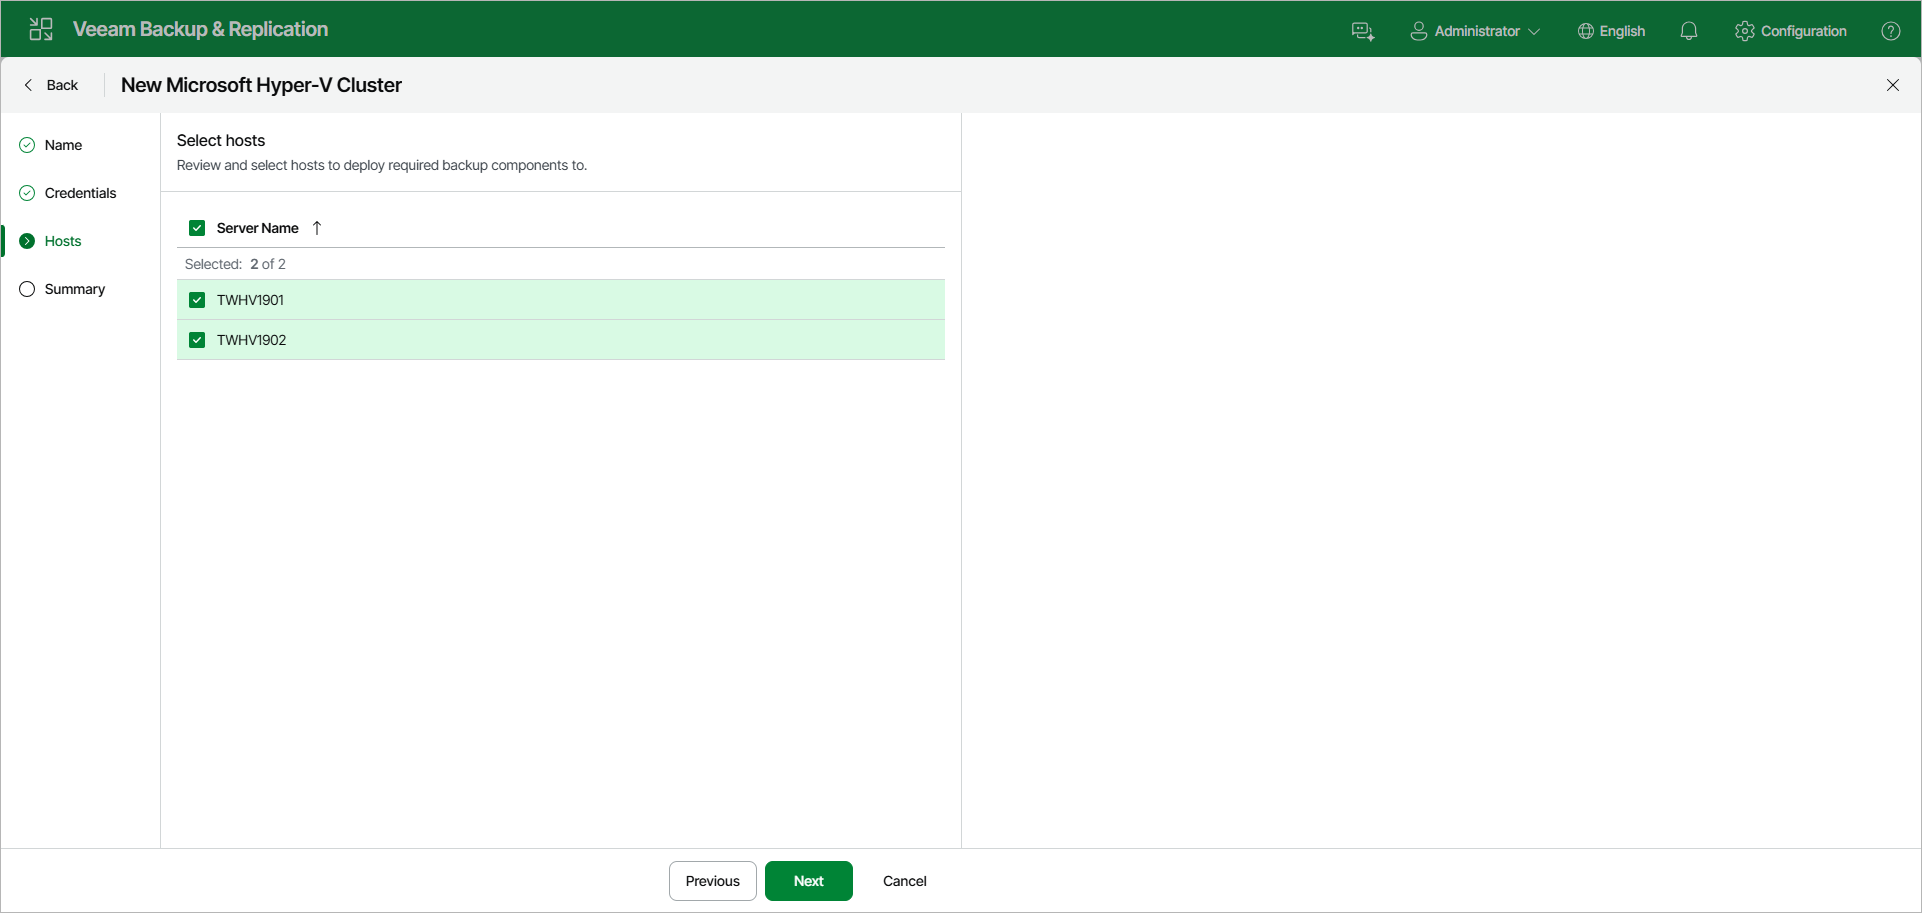Toggle the select-all Server Name checkbox

pos(197,228)
